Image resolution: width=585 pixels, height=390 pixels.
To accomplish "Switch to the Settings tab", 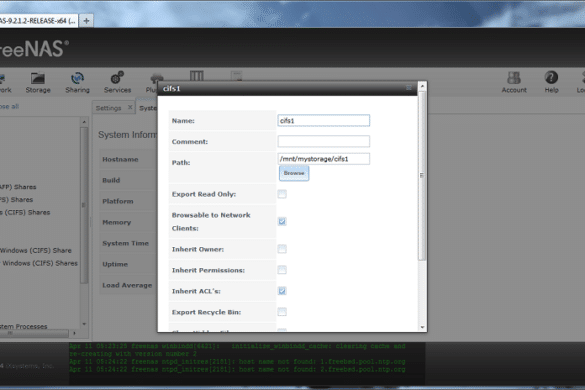I will [109, 108].
